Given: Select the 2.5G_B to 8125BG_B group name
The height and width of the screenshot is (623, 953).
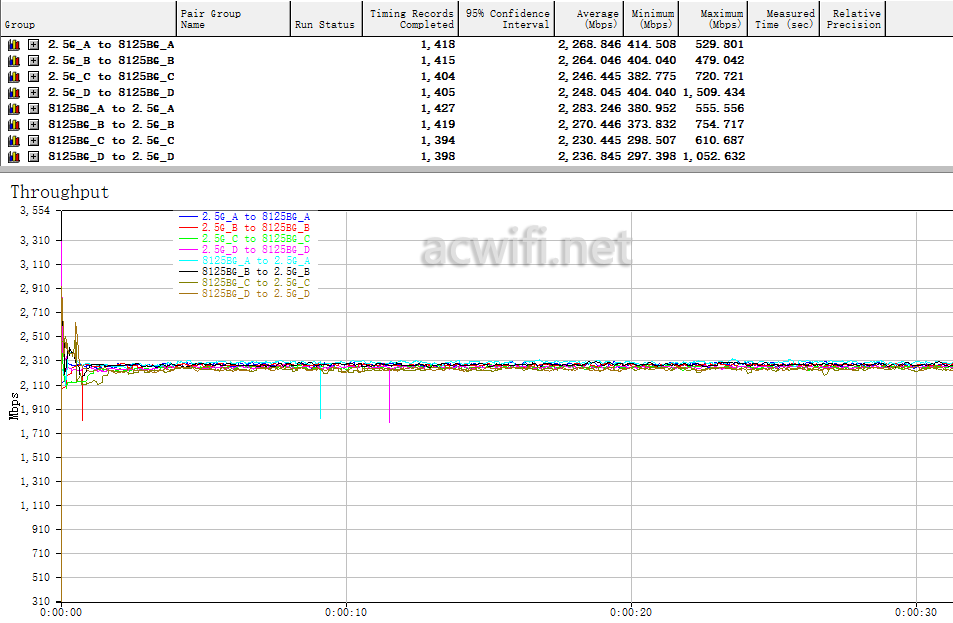Looking at the screenshot, I should point(111,61).
